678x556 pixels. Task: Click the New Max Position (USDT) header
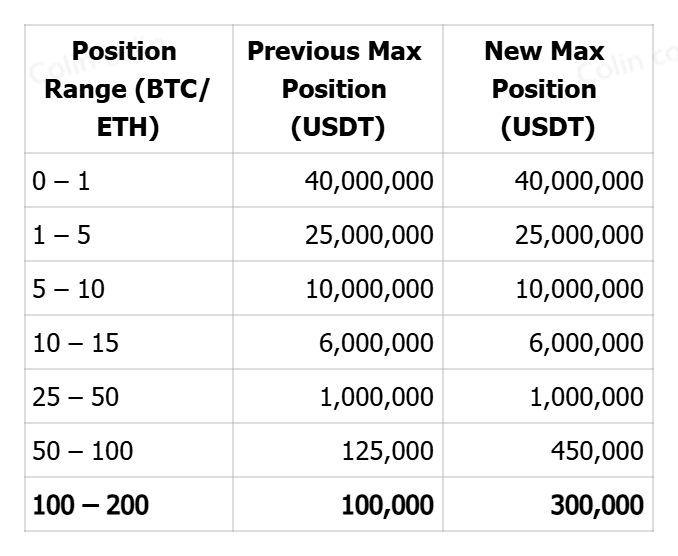pos(543,89)
